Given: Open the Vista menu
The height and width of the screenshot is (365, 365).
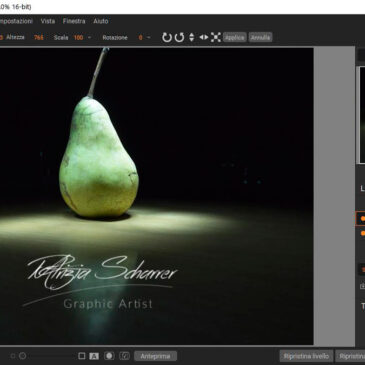Looking at the screenshot, I should click(48, 21).
